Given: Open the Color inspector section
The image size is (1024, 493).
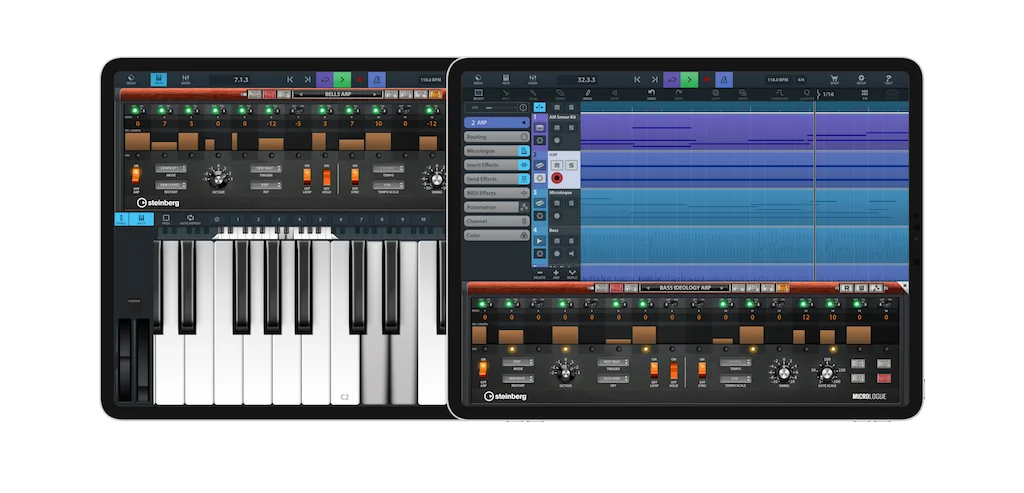Looking at the screenshot, I should coord(497,235).
